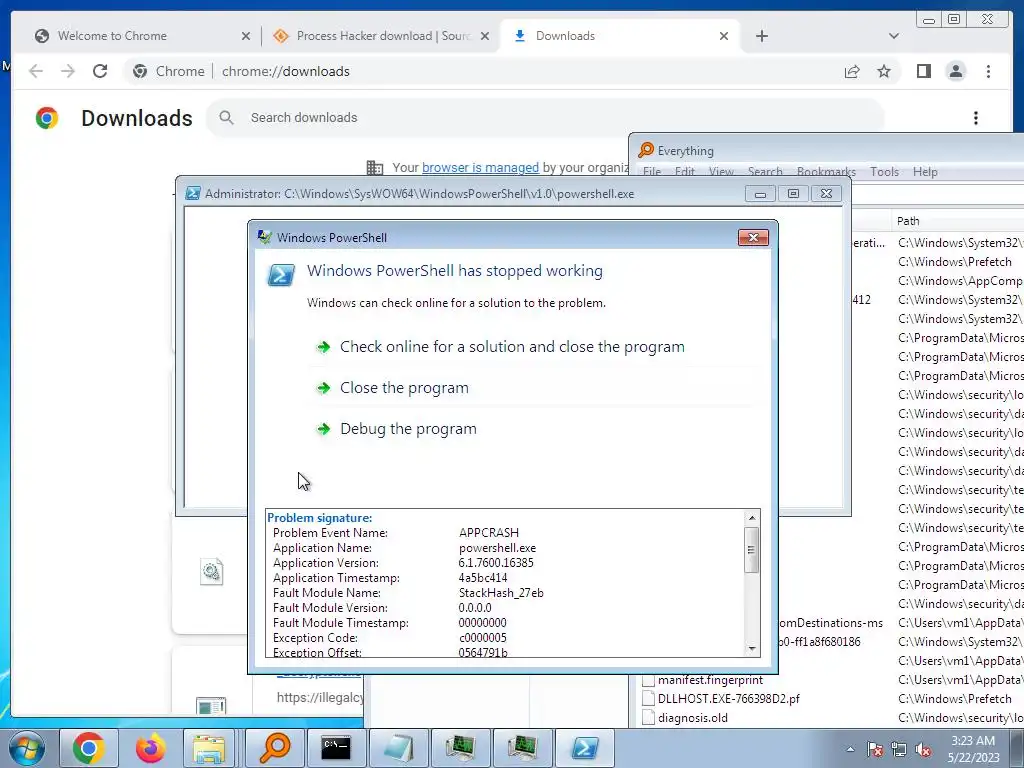Switch to Process Hacker download tab

[381, 36]
